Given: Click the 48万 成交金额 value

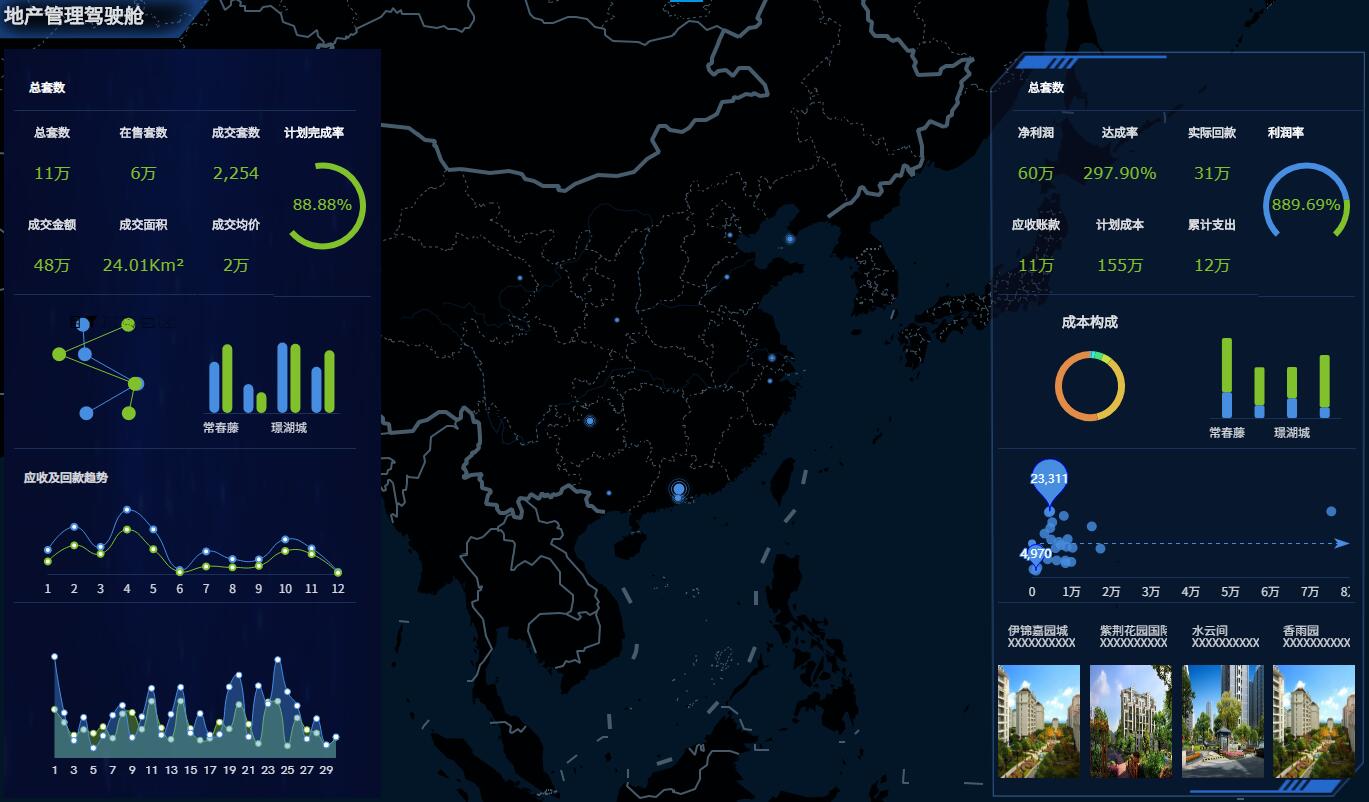Looking at the screenshot, I should 52,265.
